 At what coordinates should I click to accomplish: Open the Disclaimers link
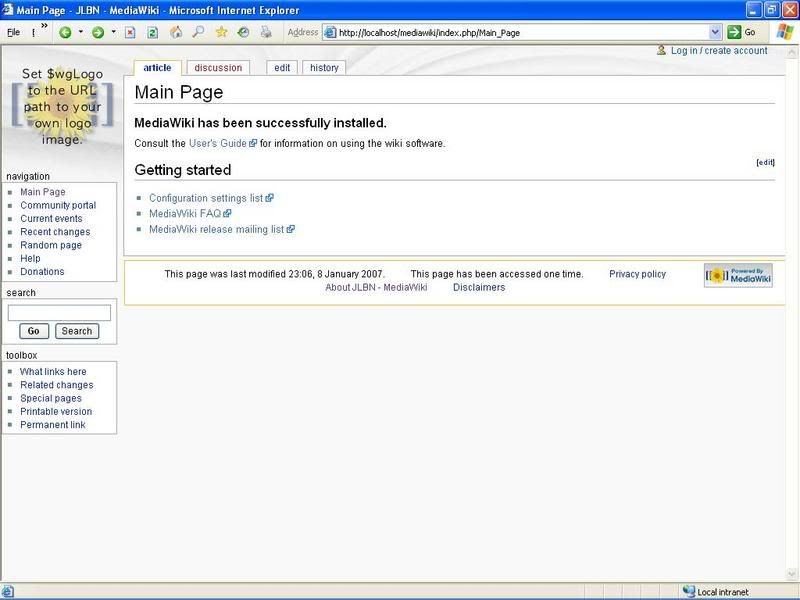[479, 287]
